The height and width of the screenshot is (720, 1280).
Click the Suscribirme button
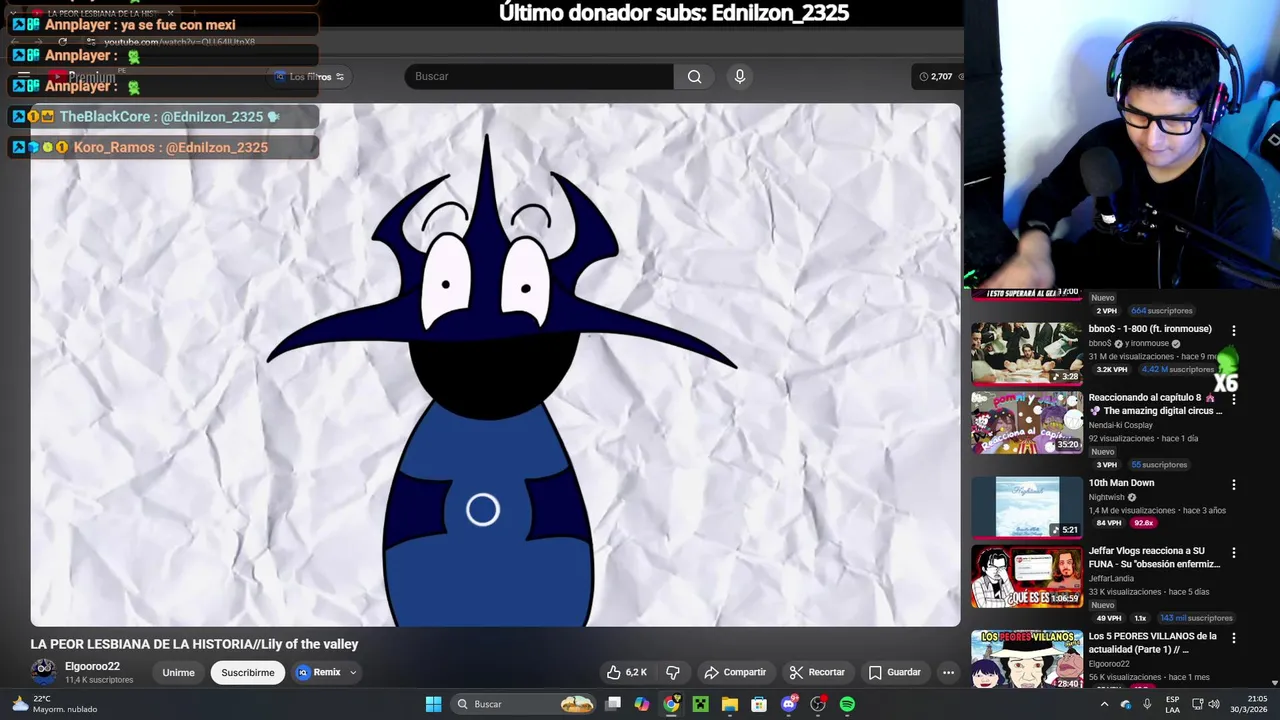[248, 672]
